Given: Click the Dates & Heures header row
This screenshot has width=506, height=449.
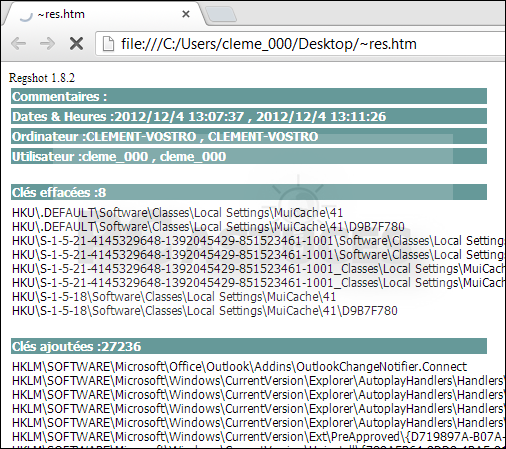Looking at the screenshot, I should coord(249,116).
